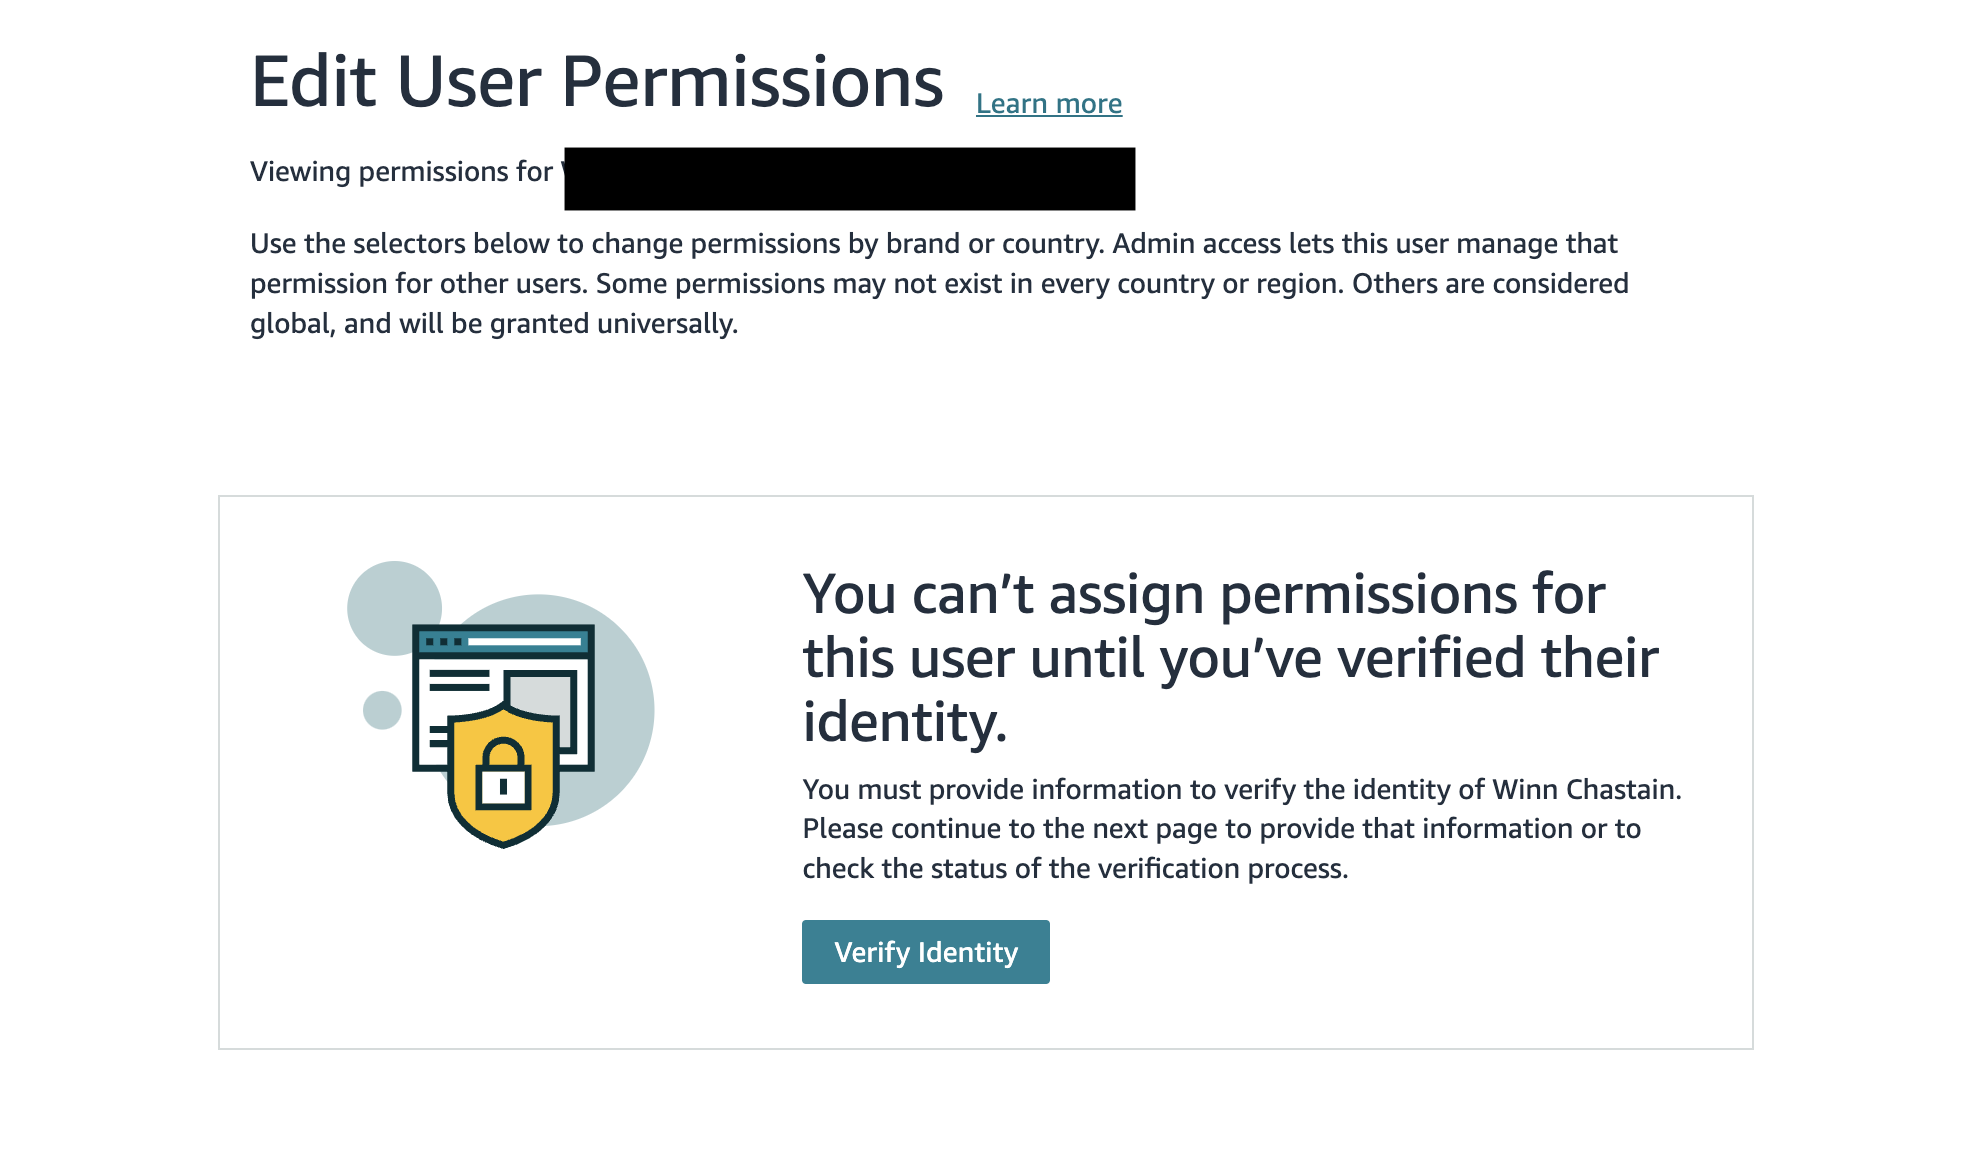The height and width of the screenshot is (1156, 1966).
Task: Click the black redacted user name bar
Action: [x=849, y=179]
